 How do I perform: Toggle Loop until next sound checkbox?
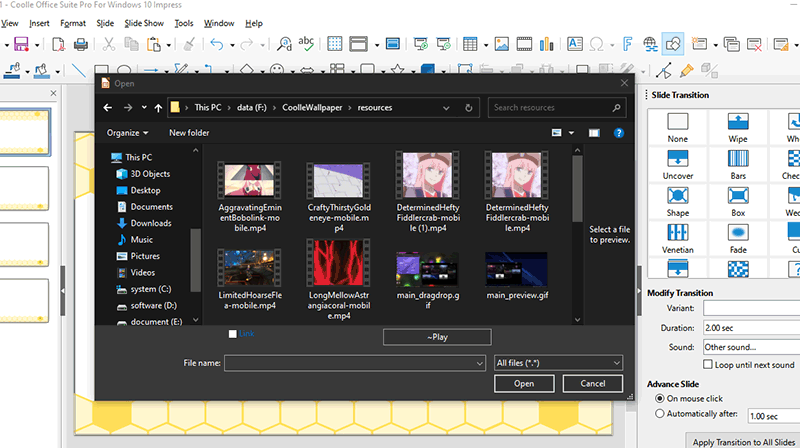click(x=709, y=365)
